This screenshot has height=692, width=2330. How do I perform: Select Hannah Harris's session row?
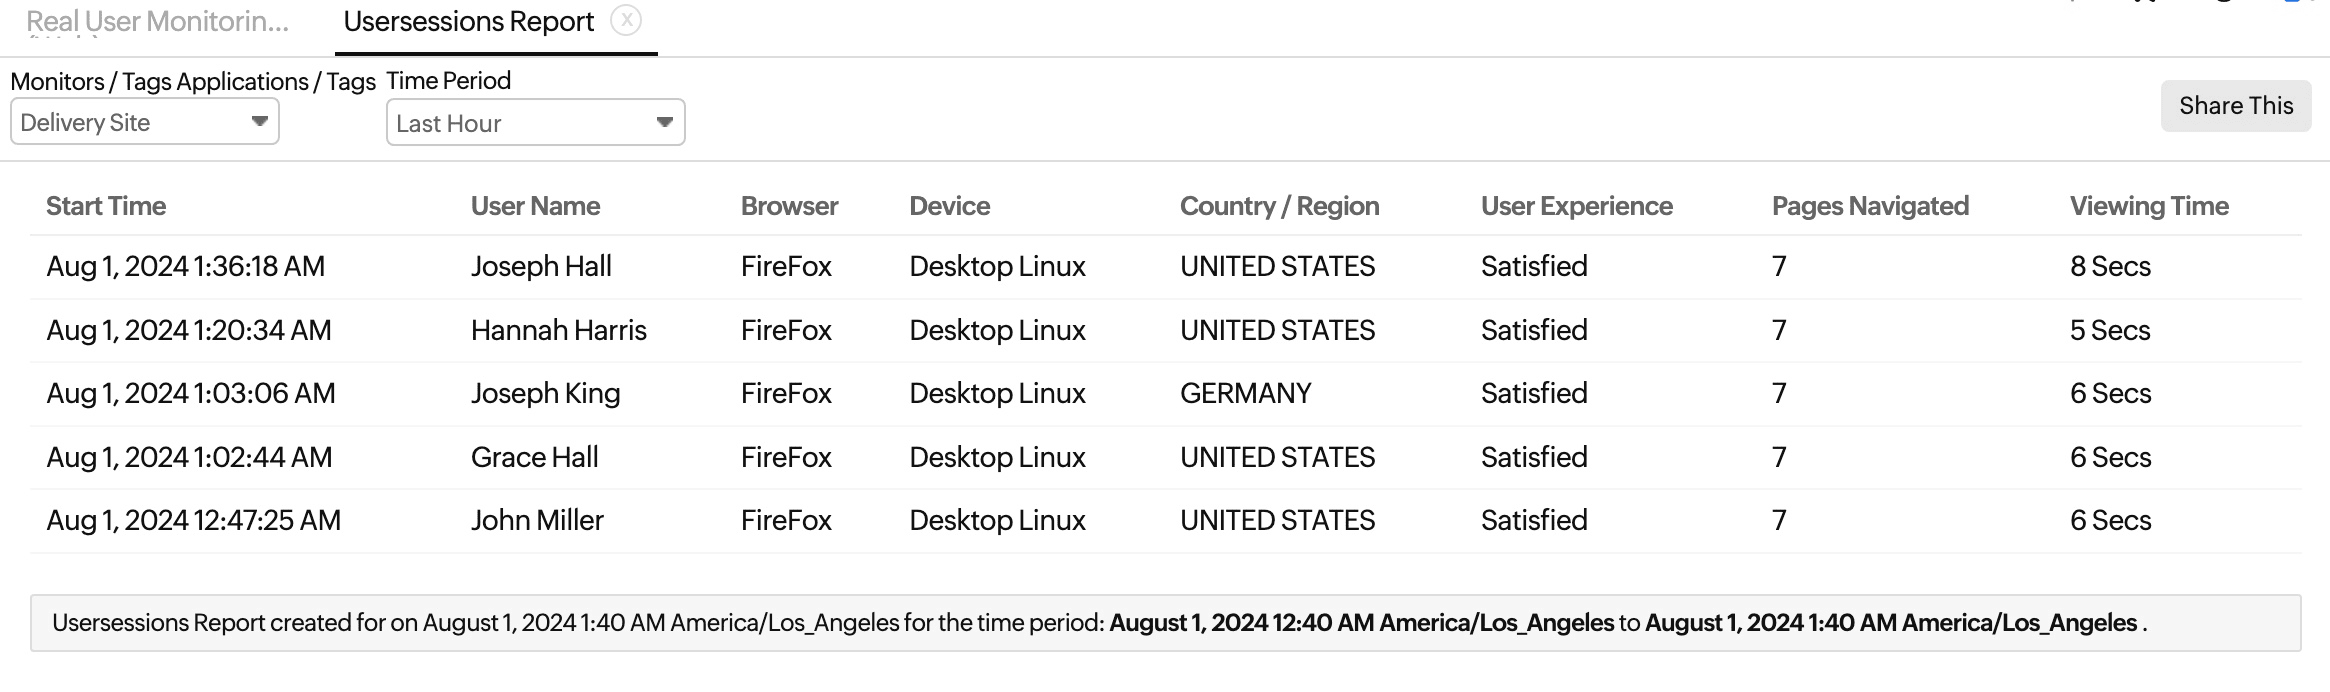pyautogui.click(x=558, y=329)
